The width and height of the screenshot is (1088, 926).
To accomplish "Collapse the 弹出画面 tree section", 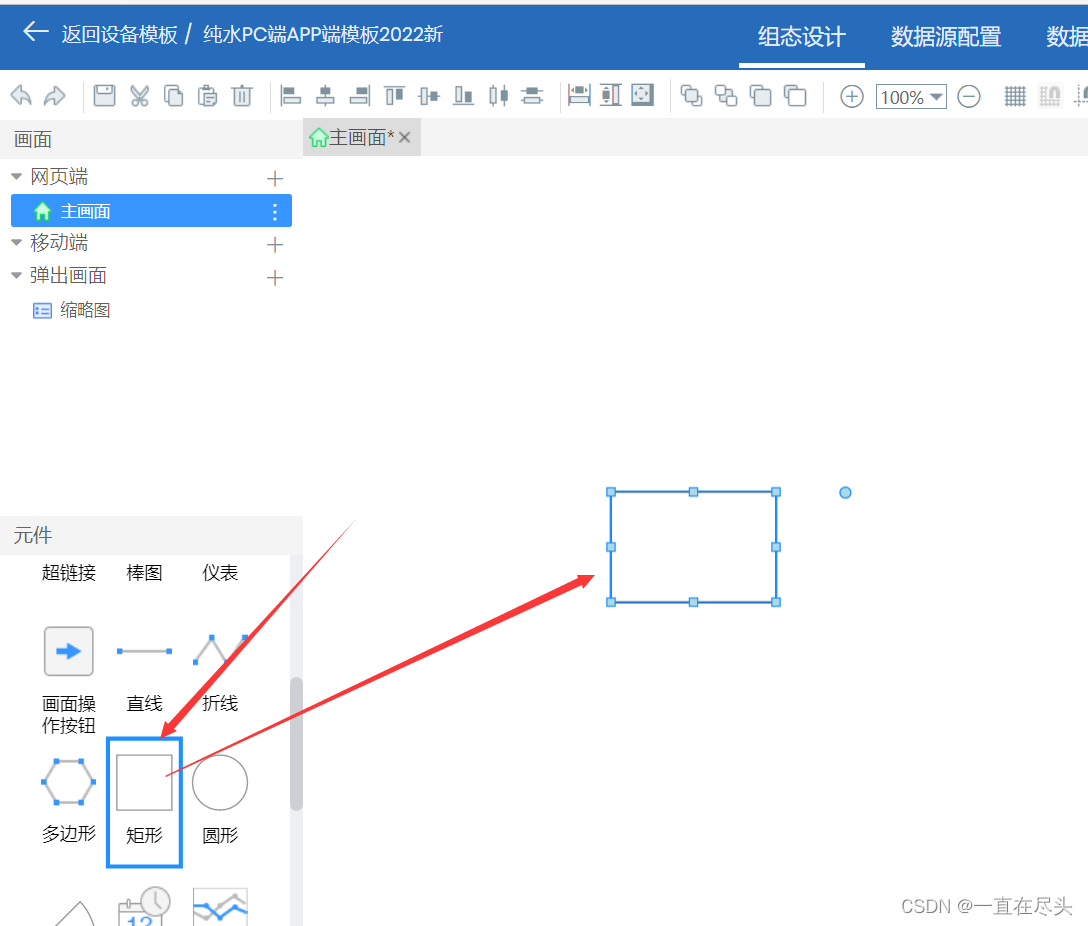I will pos(16,276).
